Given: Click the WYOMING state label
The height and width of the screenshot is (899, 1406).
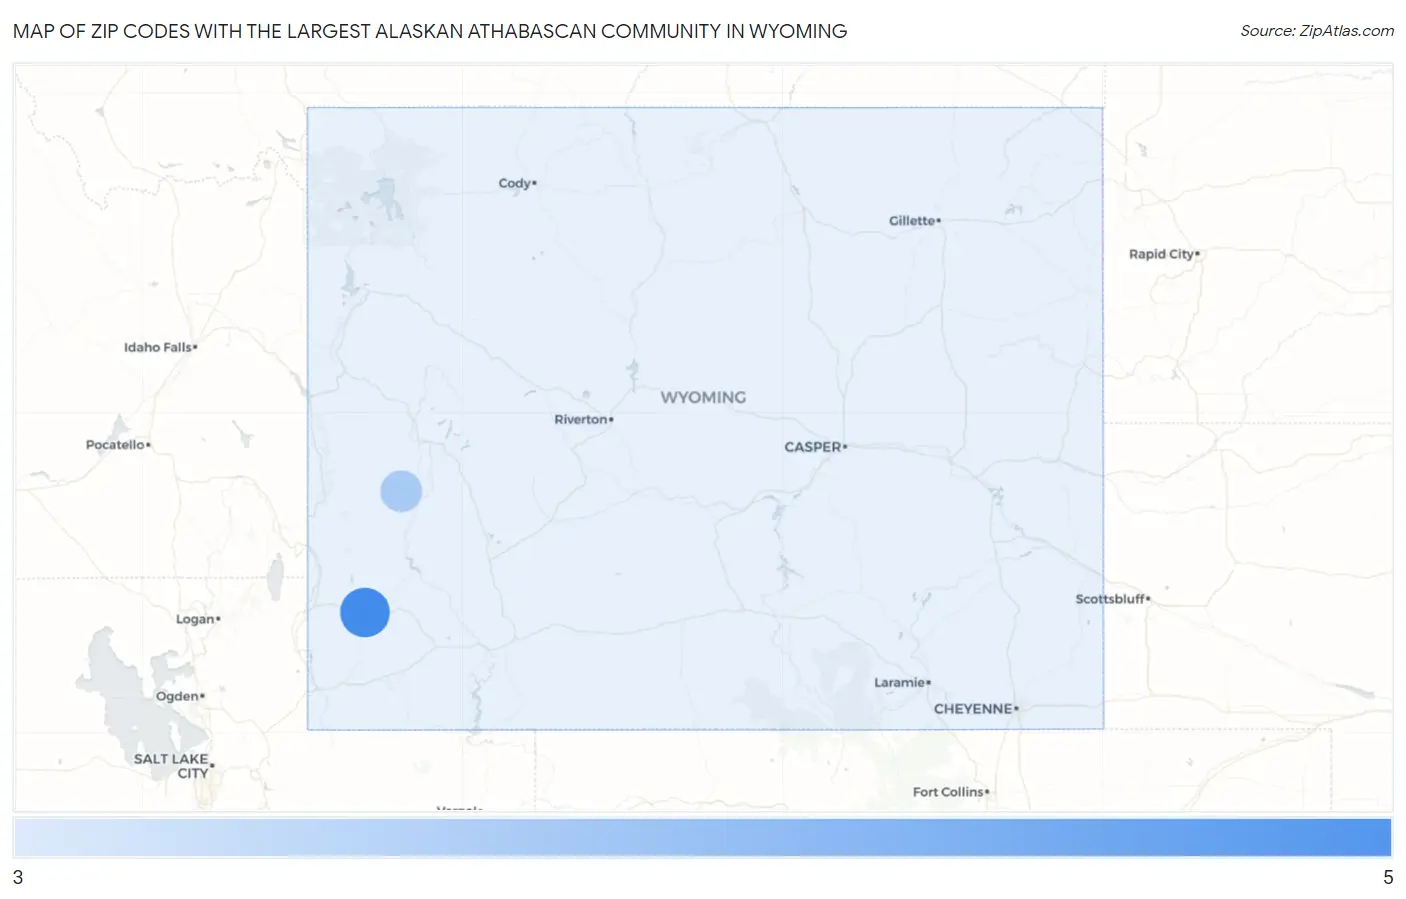Looking at the screenshot, I should pos(703,397).
